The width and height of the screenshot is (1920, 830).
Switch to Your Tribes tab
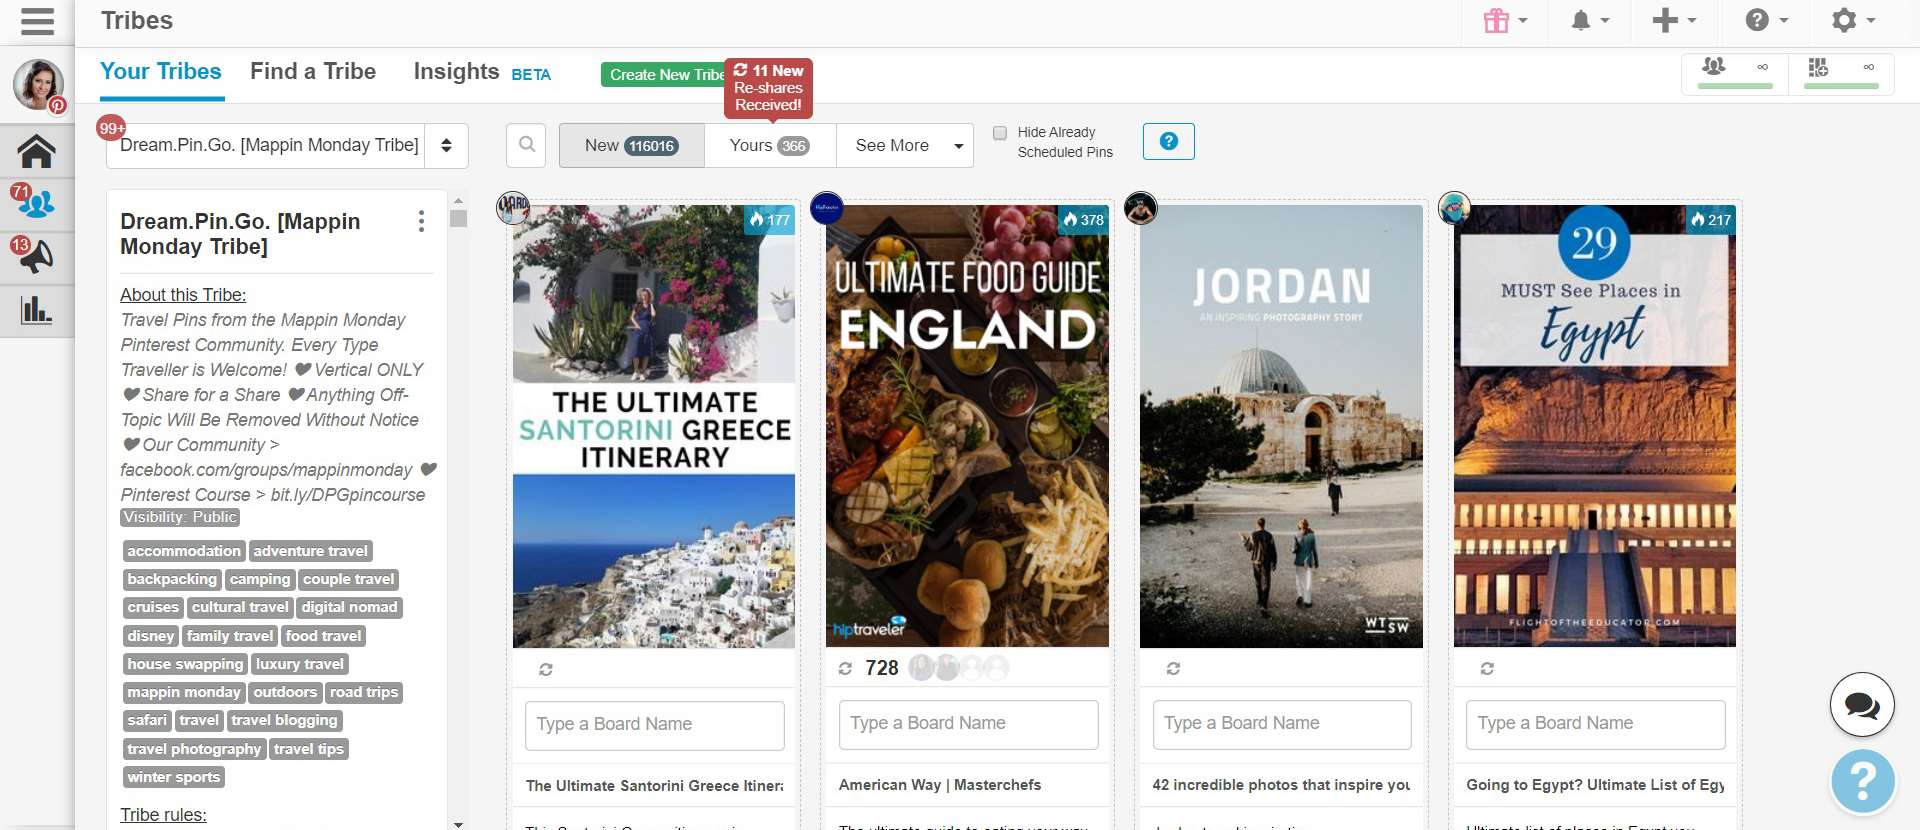point(161,72)
